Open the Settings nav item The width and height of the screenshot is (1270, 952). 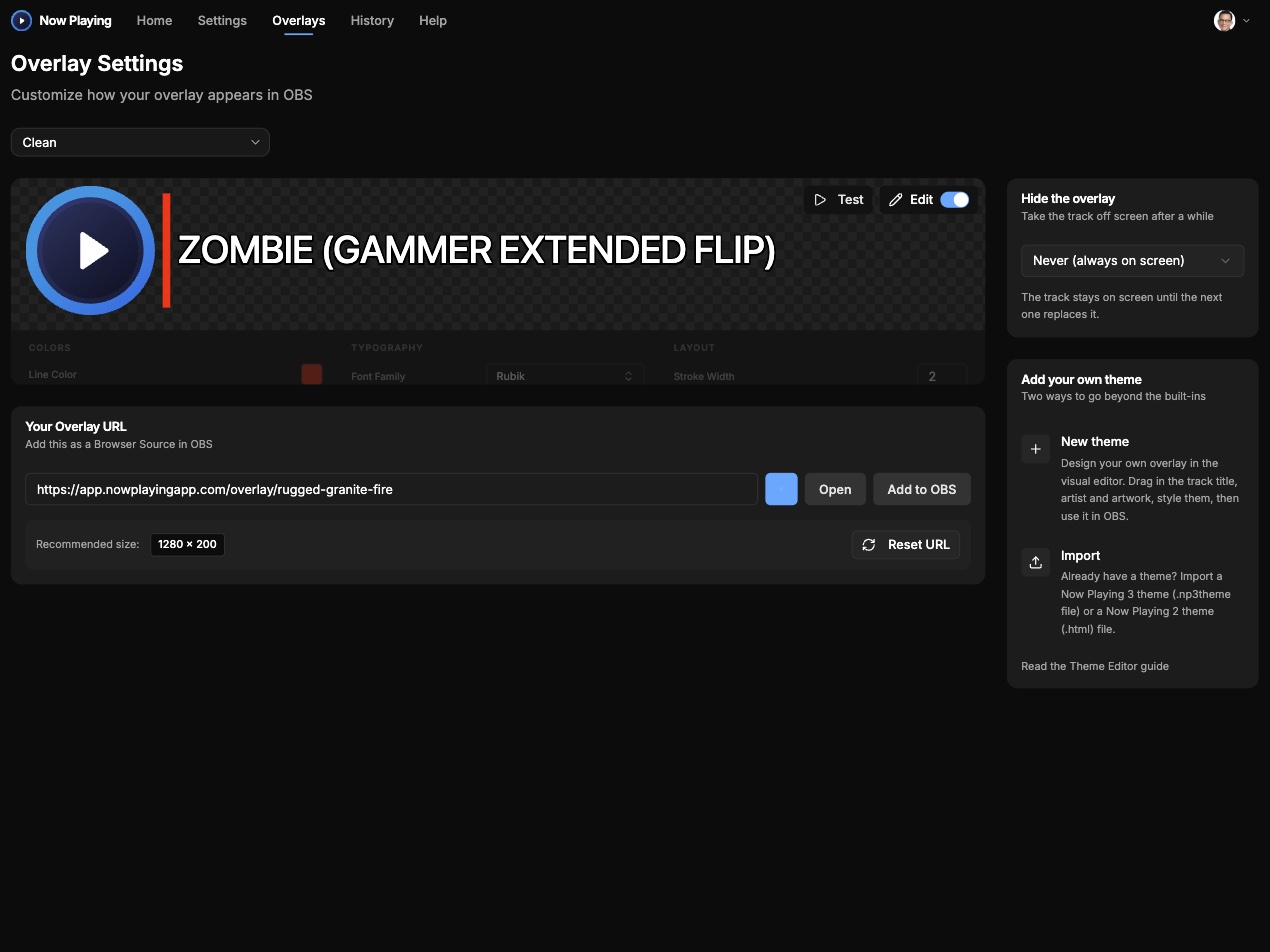[x=222, y=20]
